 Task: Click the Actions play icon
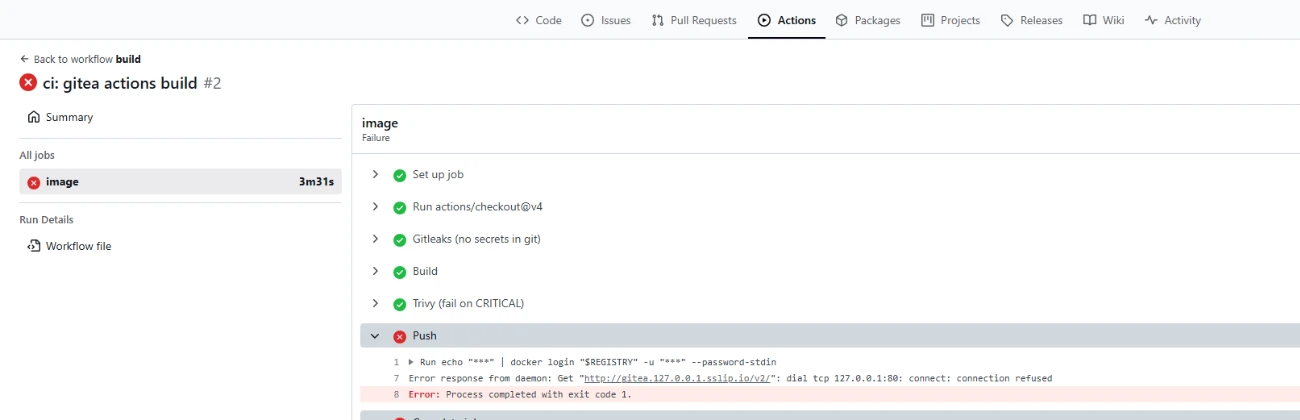764,20
